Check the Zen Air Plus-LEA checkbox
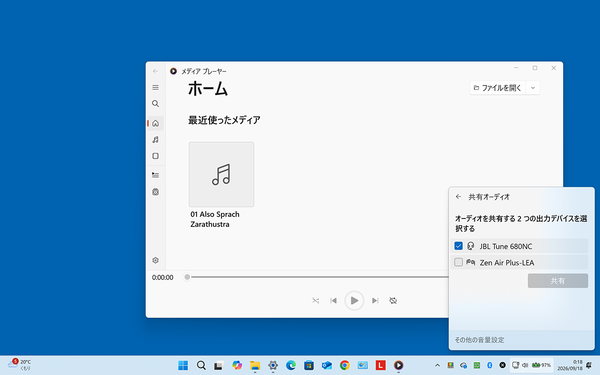The image size is (600, 375). coord(458,262)
